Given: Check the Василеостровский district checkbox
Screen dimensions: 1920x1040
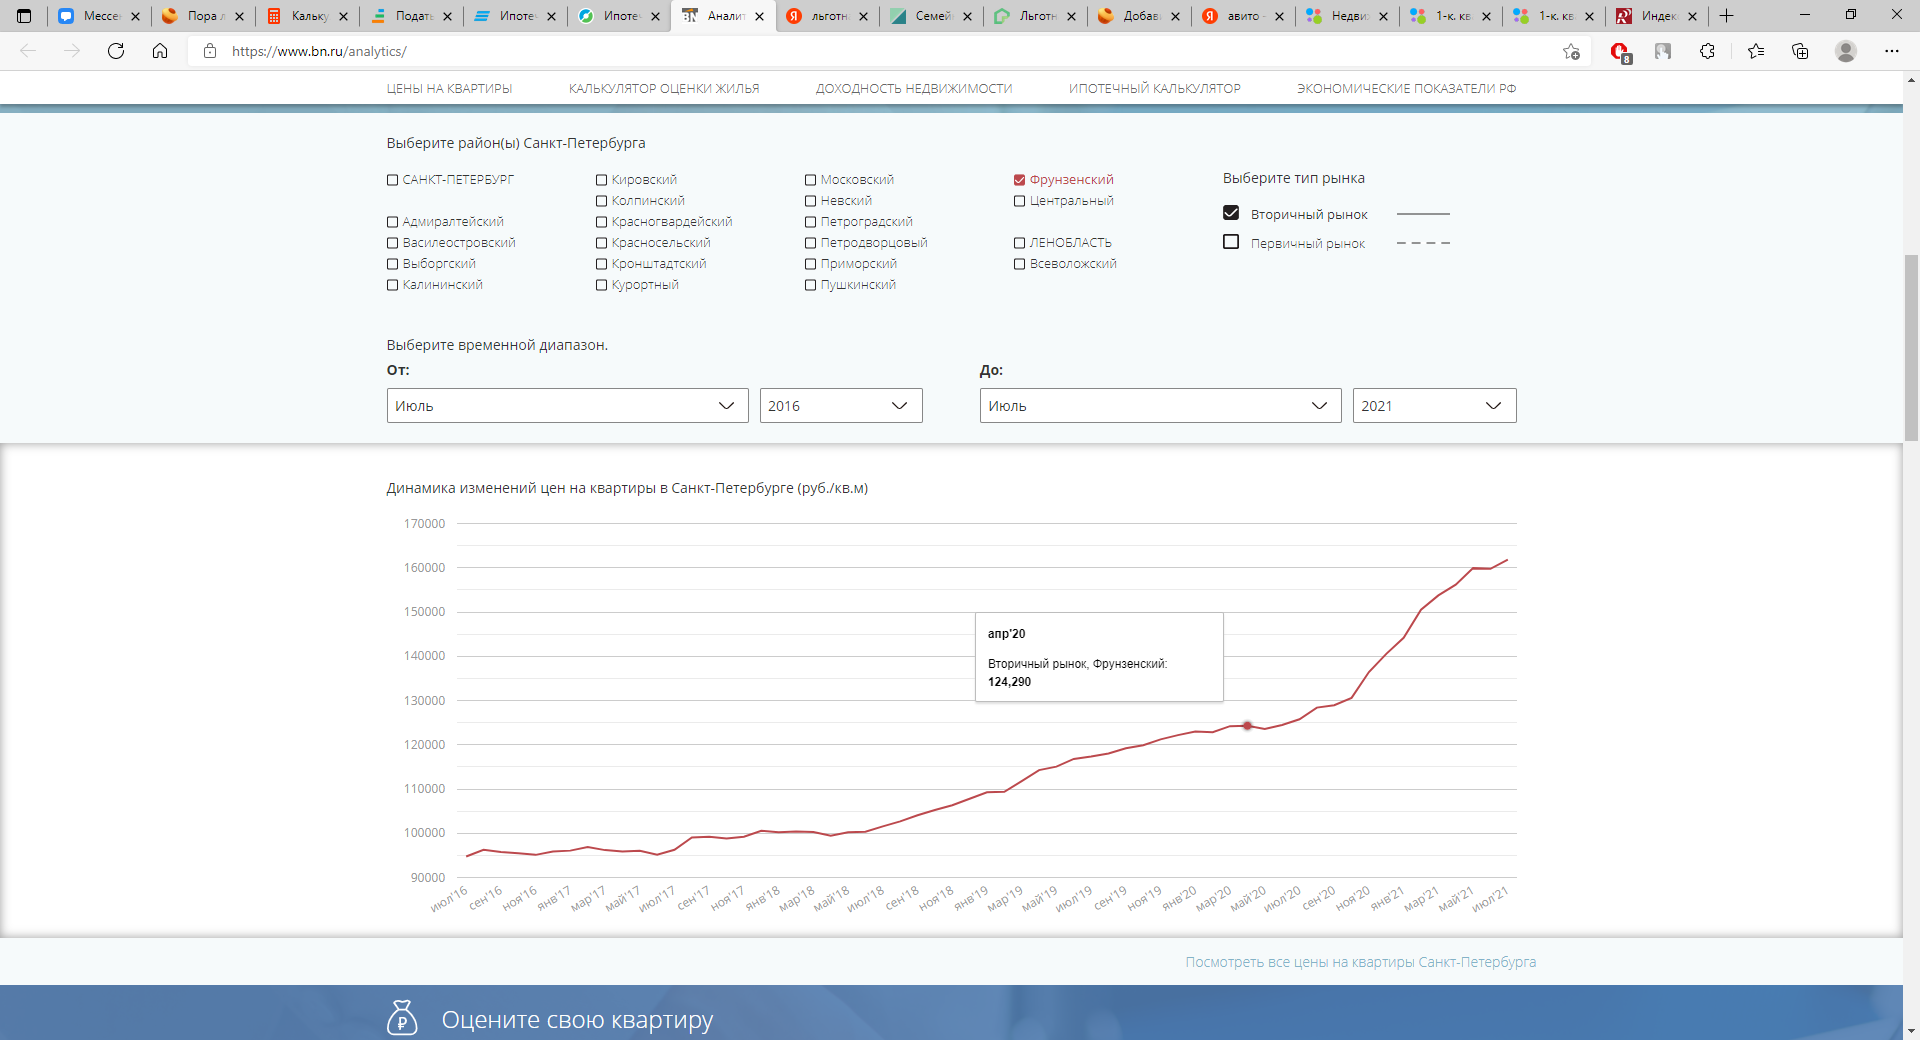Looking at the screenshot, I should coord(393,243).
